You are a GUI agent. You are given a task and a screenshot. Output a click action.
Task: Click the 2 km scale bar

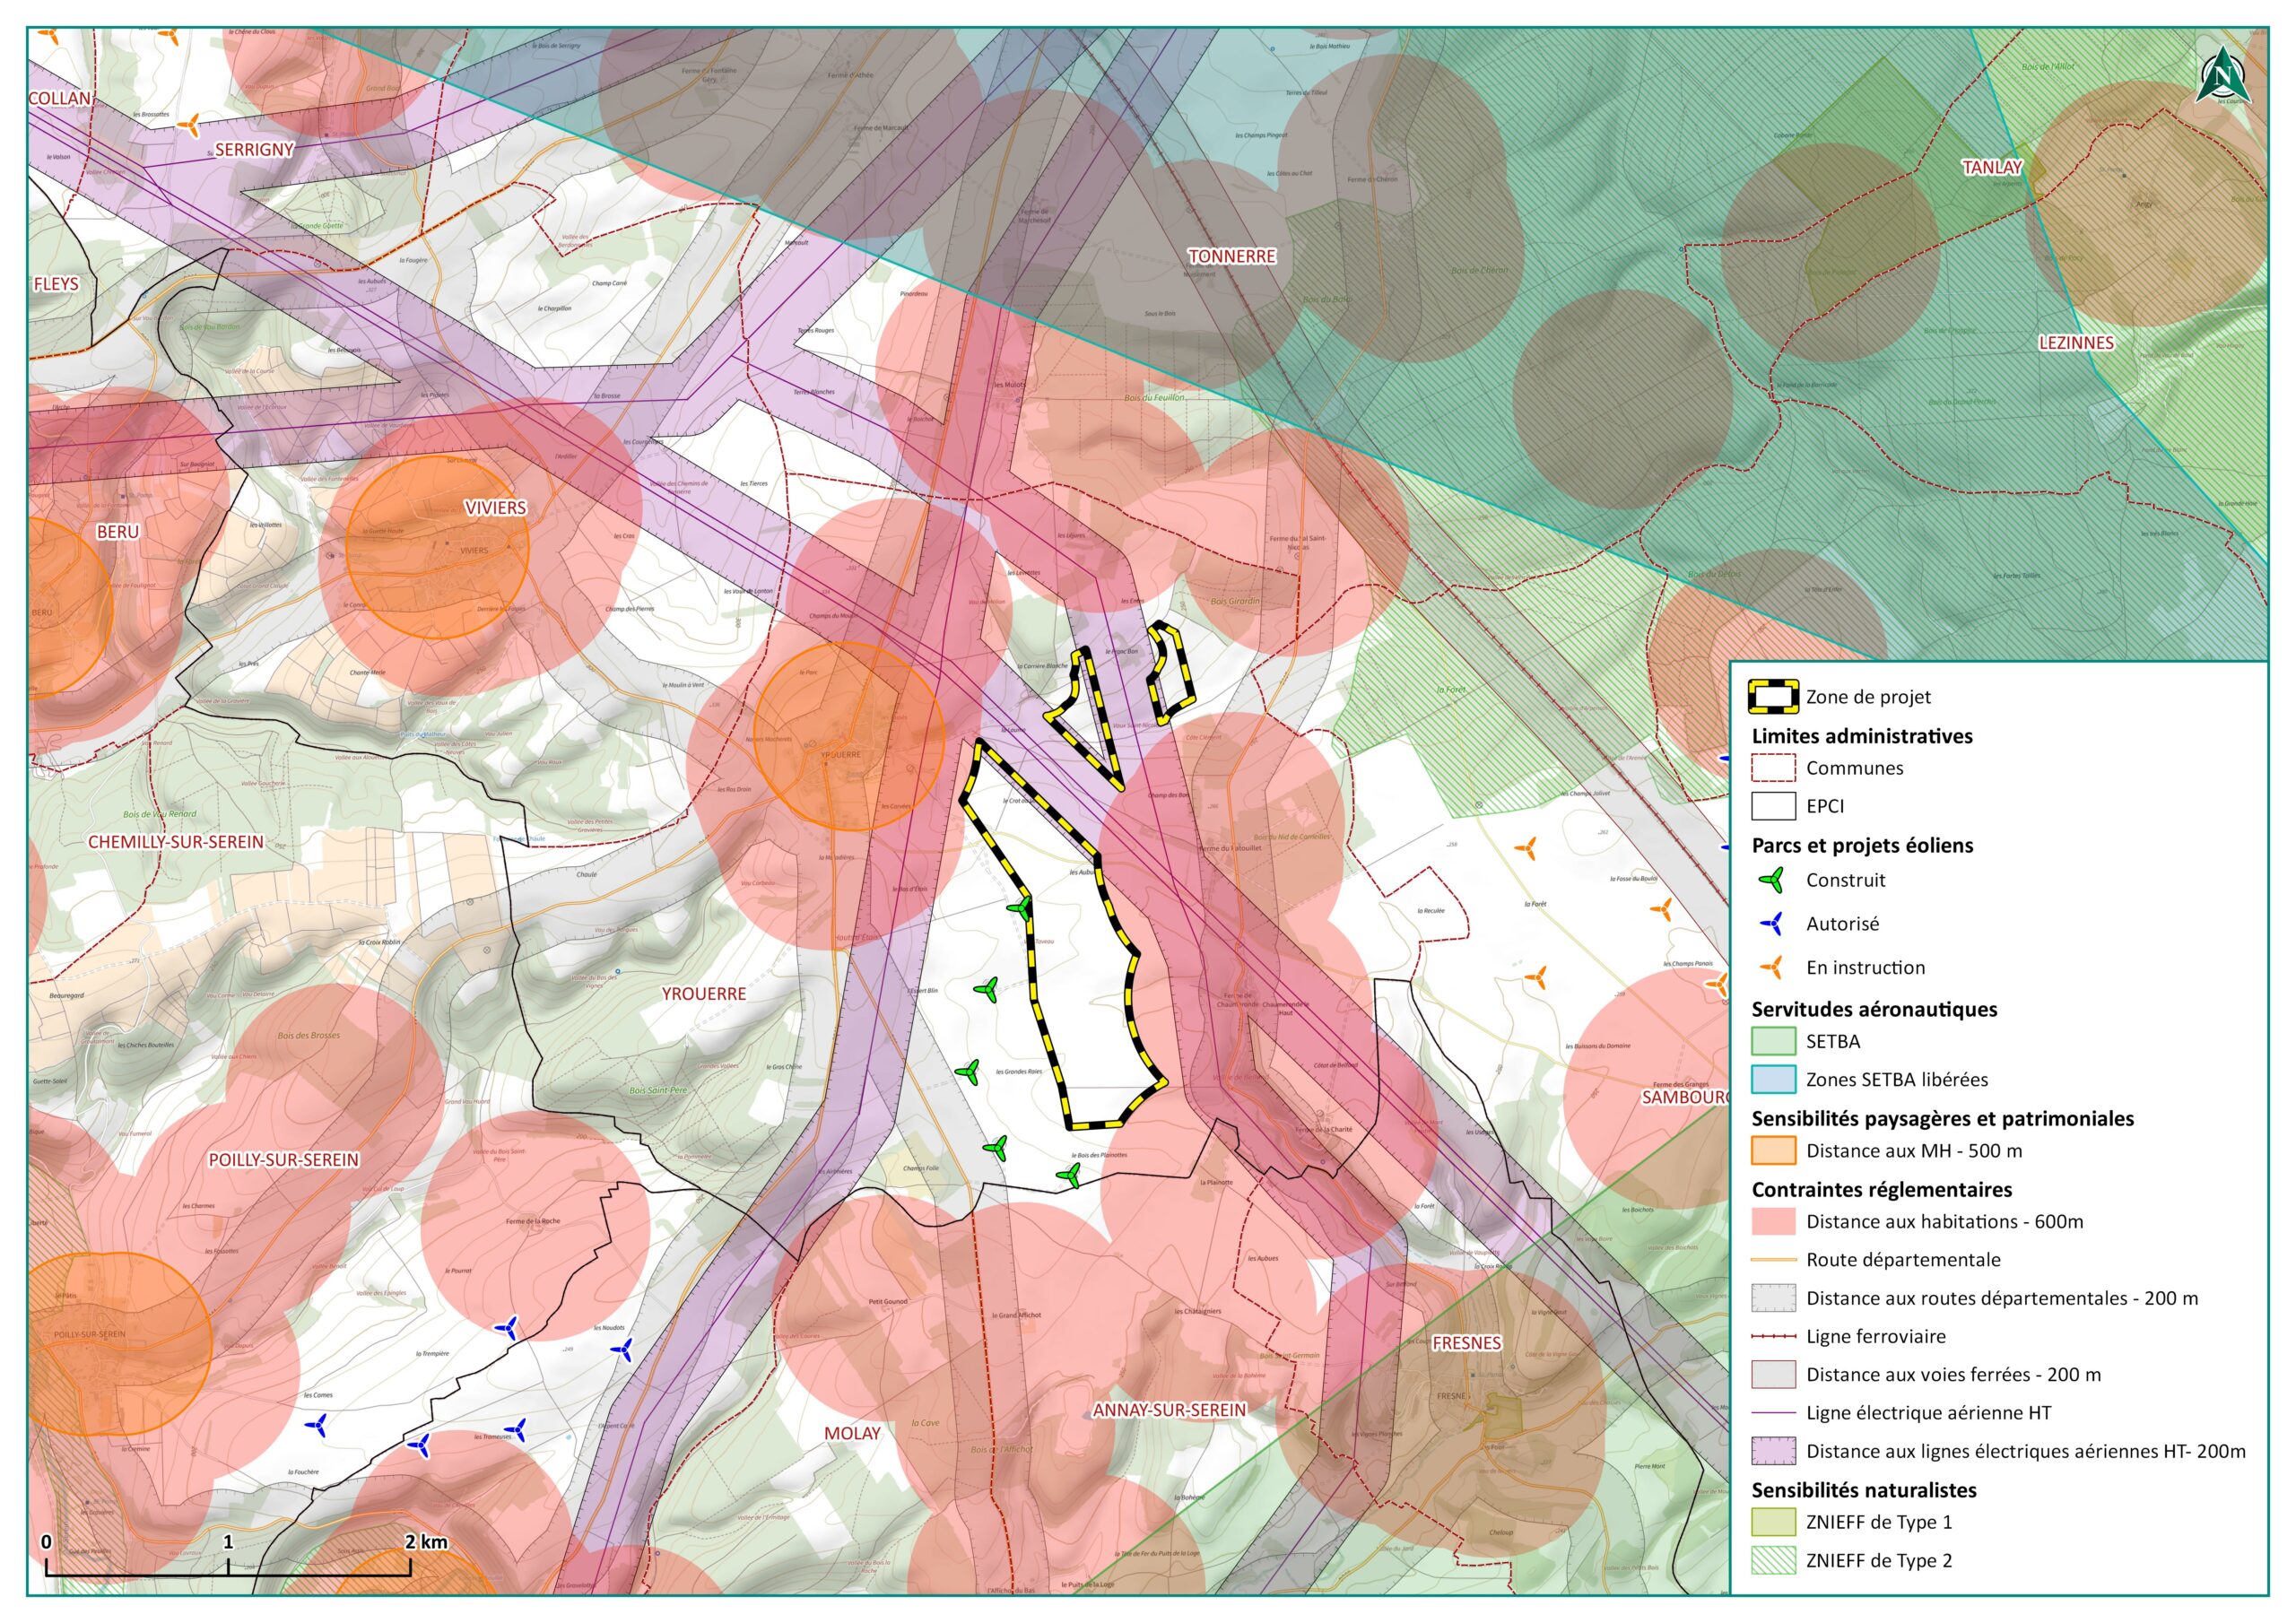coord(228,1575)
